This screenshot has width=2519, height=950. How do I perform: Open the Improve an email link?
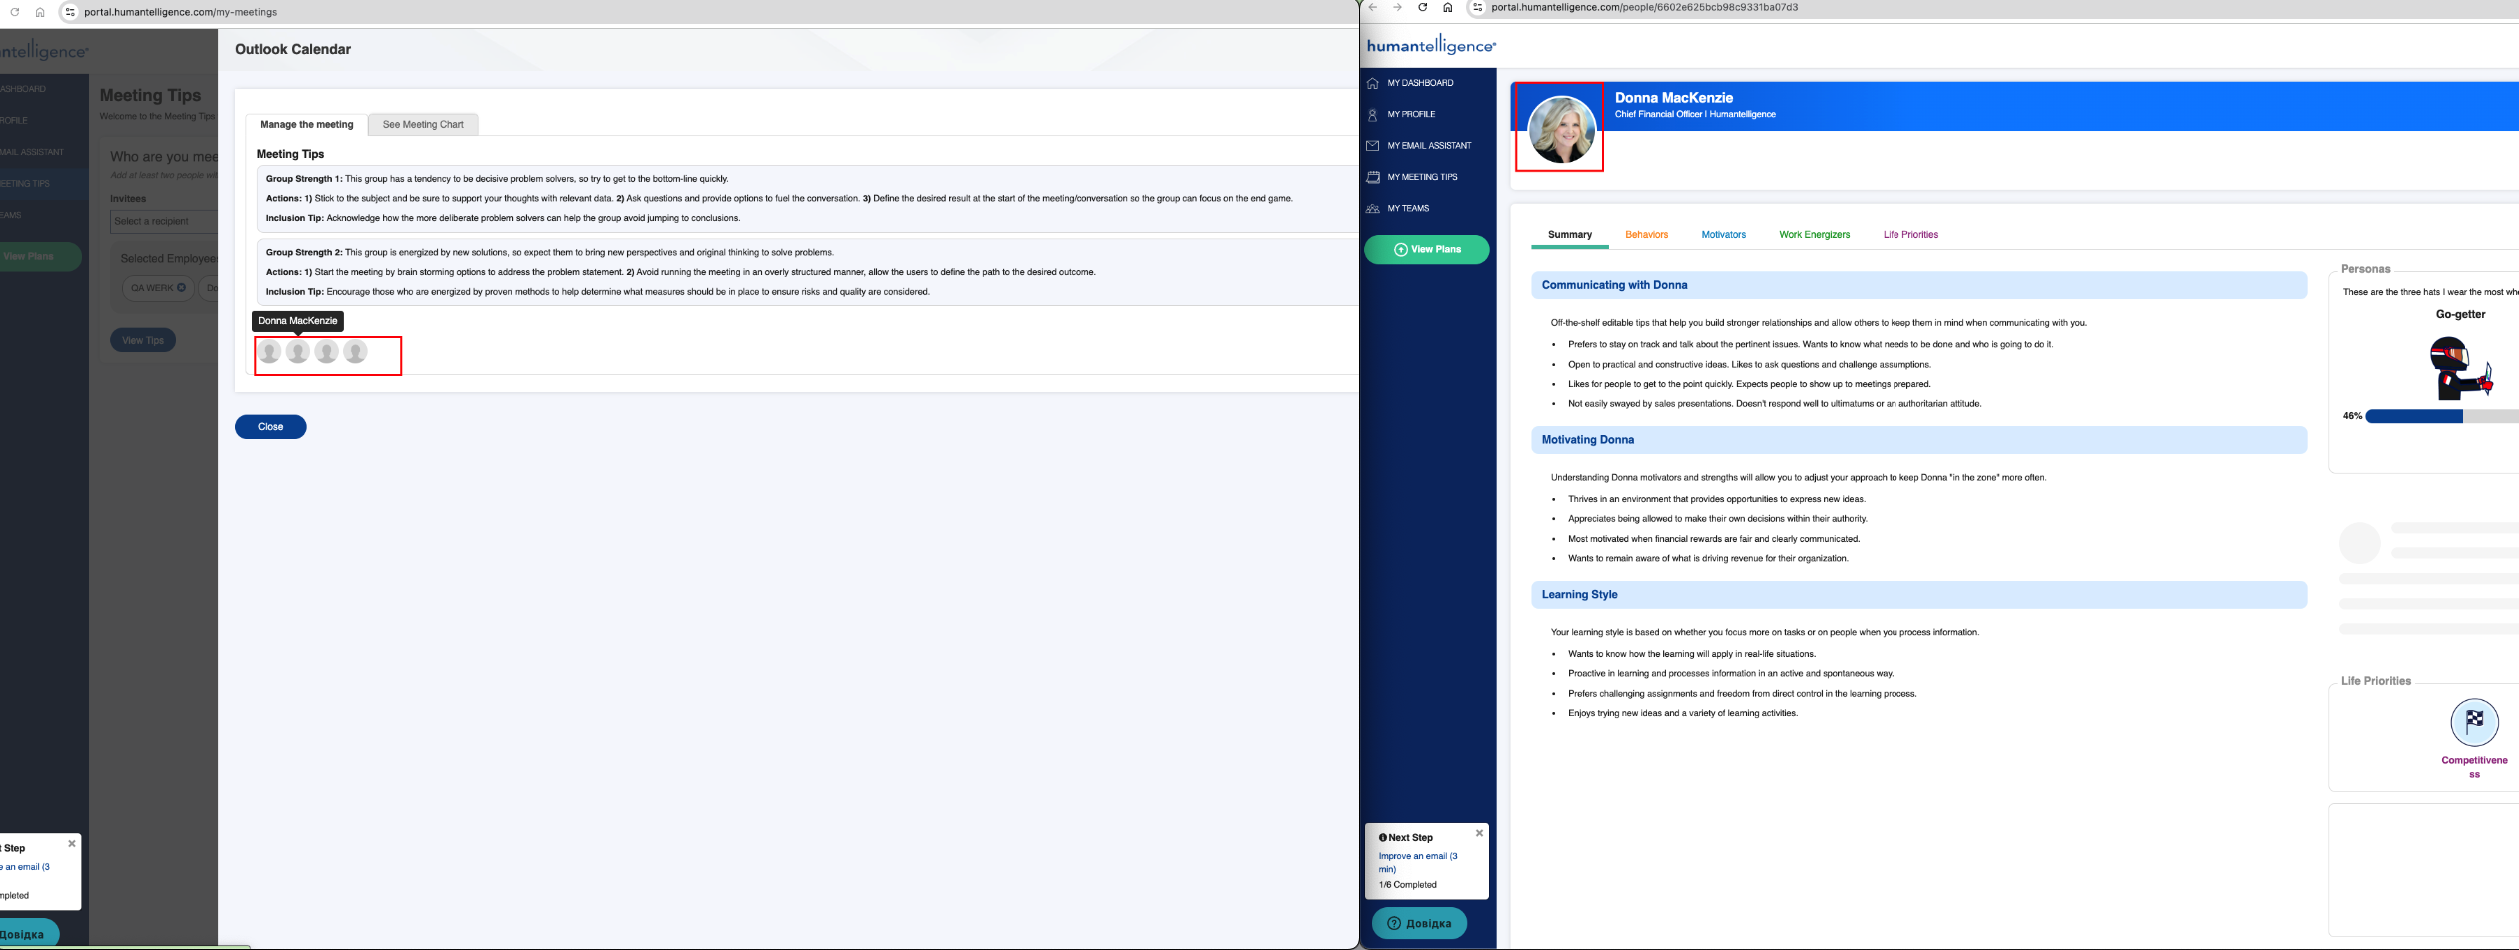coord(1417,862)
